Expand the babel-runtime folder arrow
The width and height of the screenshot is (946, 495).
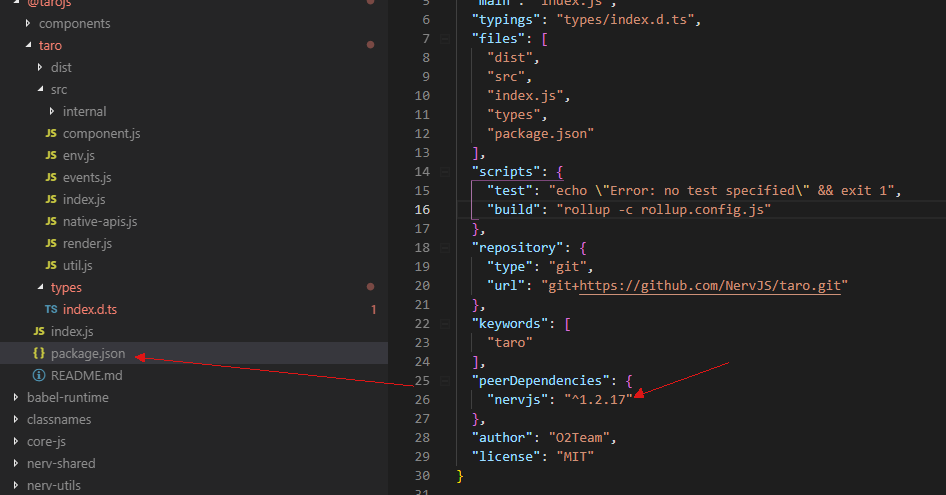(16, 397)
